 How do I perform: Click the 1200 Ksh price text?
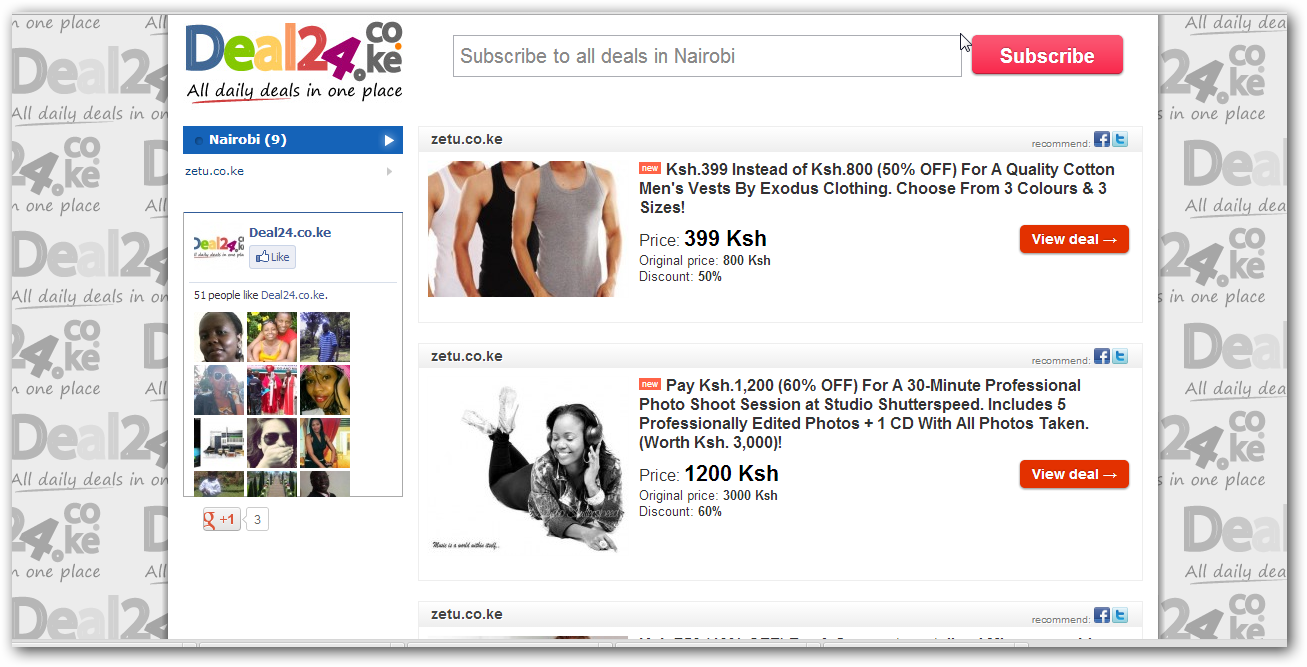[x=731, y=474]
